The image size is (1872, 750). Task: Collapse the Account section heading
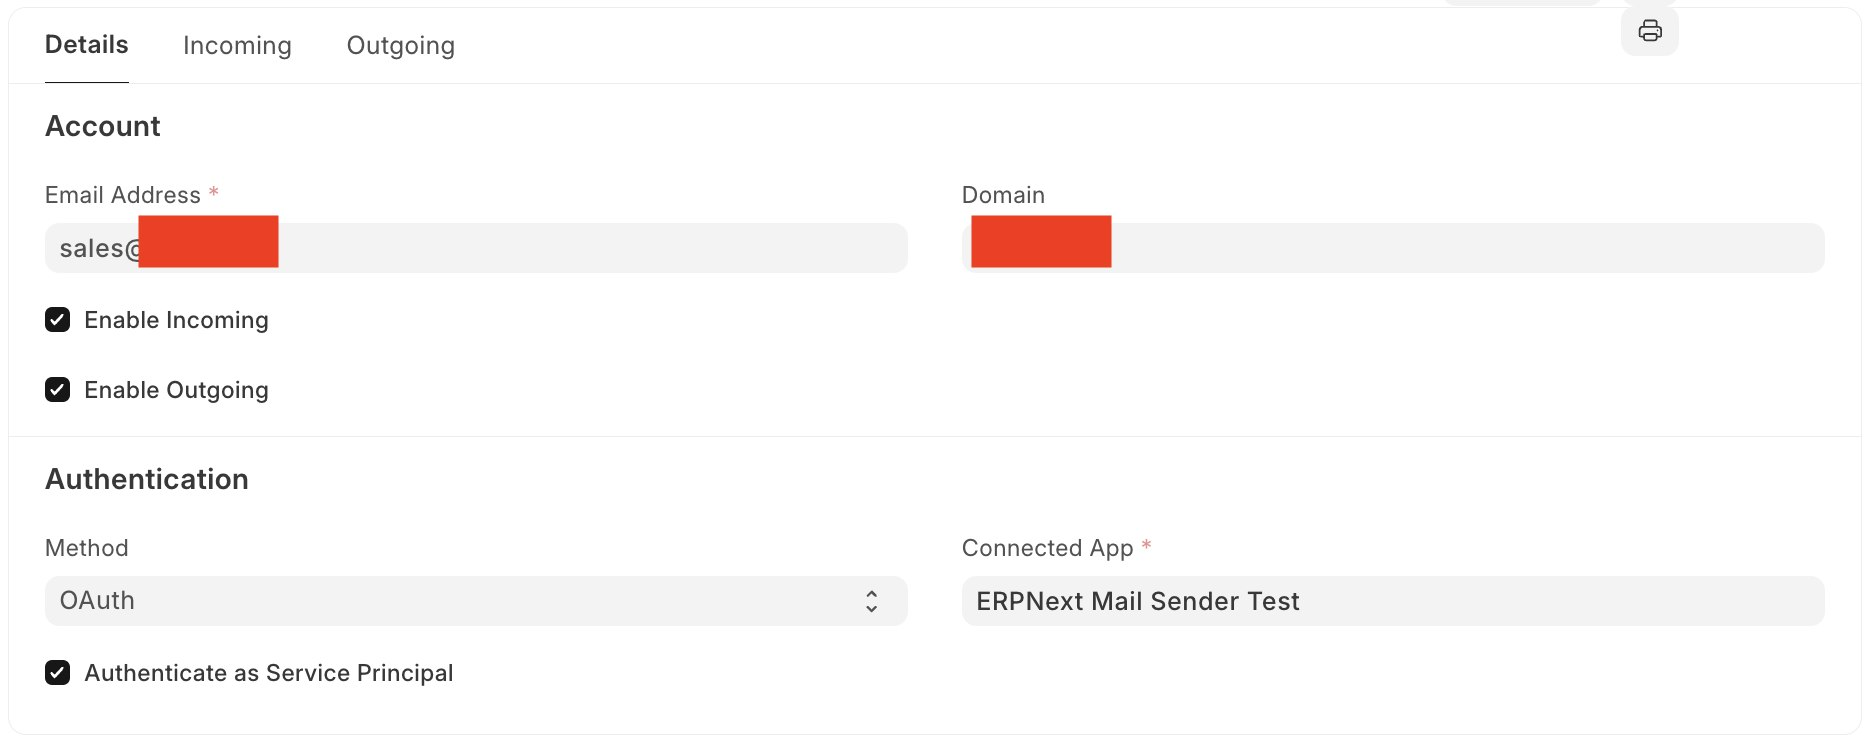(103, 127)
